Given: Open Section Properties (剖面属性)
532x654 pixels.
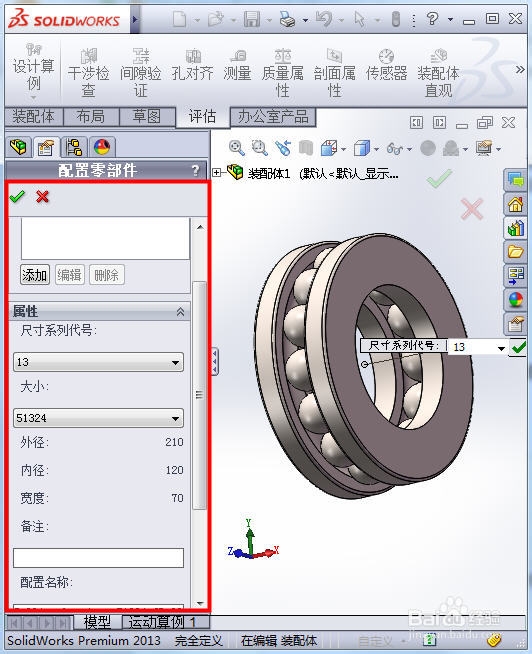Looking at the screenshot, I should pos(334,72).
